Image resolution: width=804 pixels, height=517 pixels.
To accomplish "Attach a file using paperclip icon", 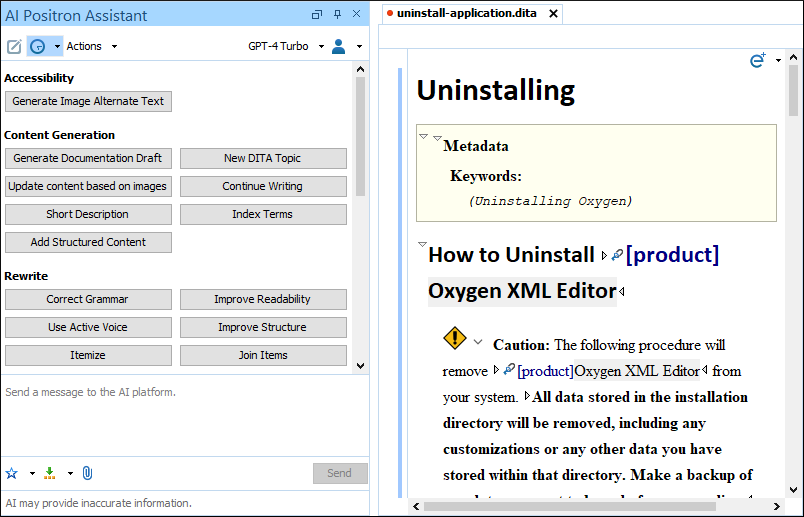I will [x=87, y=473].
